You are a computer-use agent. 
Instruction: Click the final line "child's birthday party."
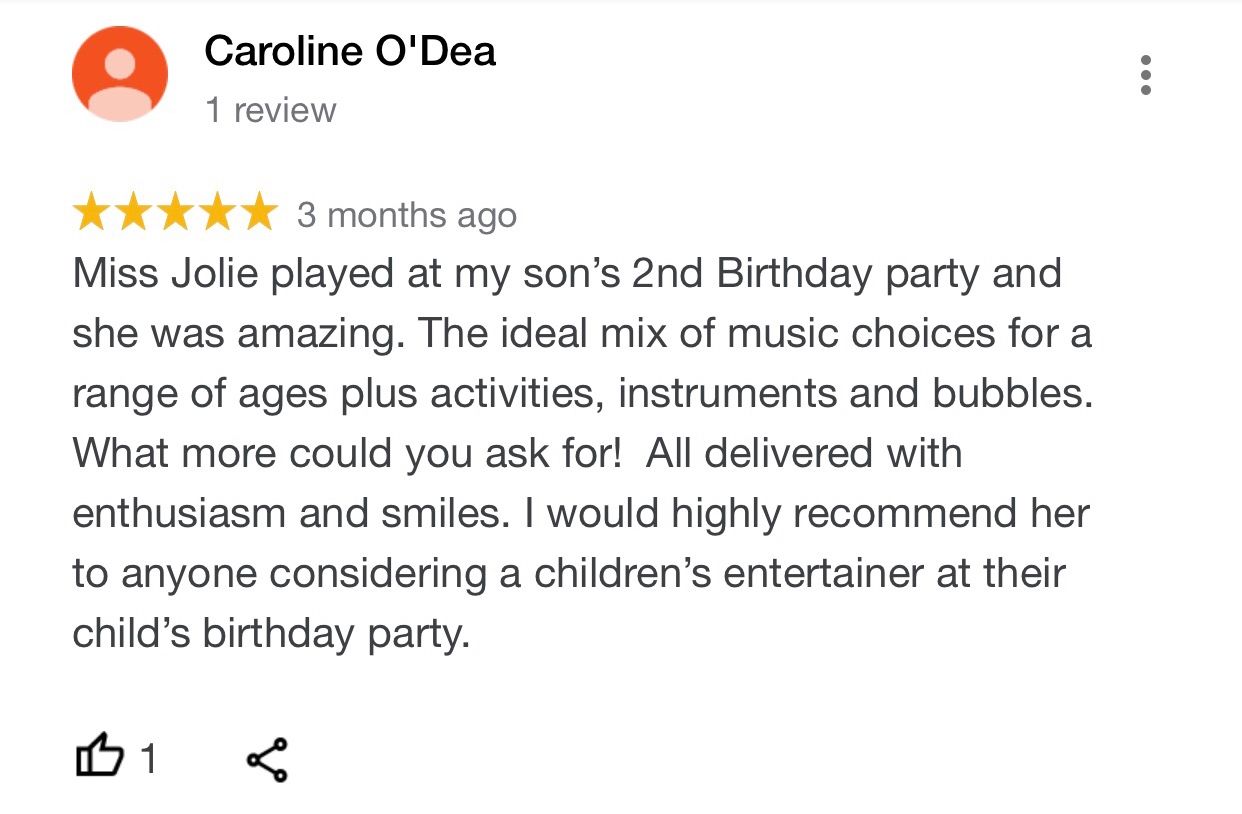(x=271, y=634)
